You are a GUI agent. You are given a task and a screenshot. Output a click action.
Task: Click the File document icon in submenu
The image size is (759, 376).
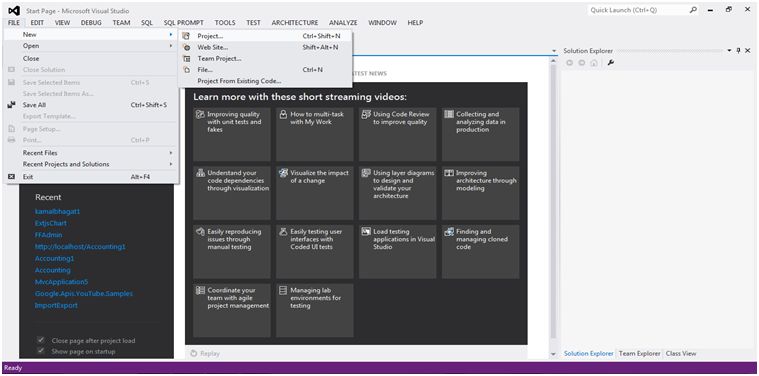(186, 70)
